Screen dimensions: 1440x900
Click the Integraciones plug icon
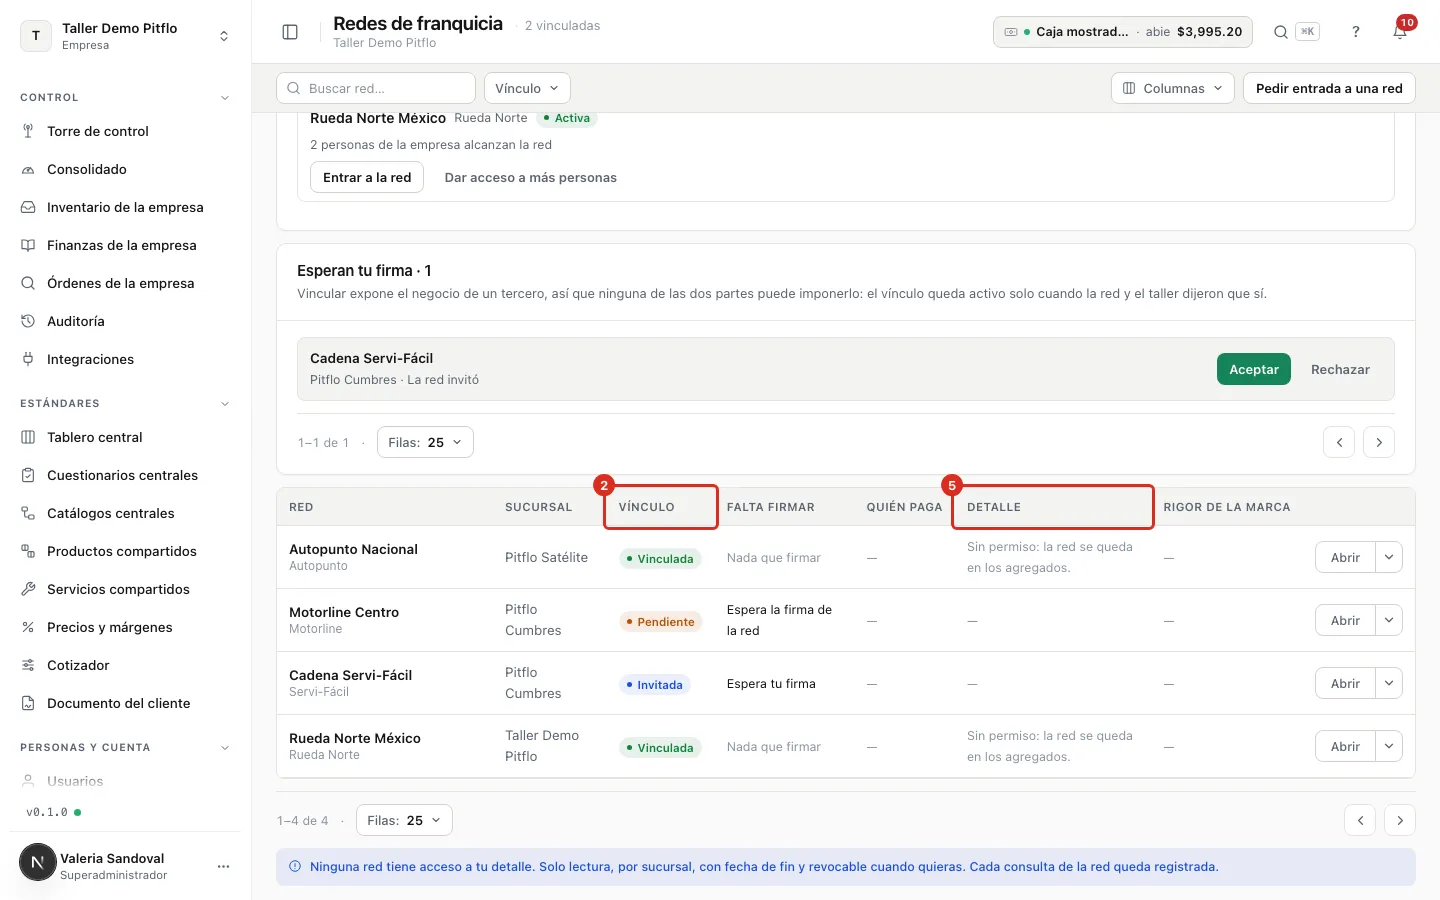[28, 359]
